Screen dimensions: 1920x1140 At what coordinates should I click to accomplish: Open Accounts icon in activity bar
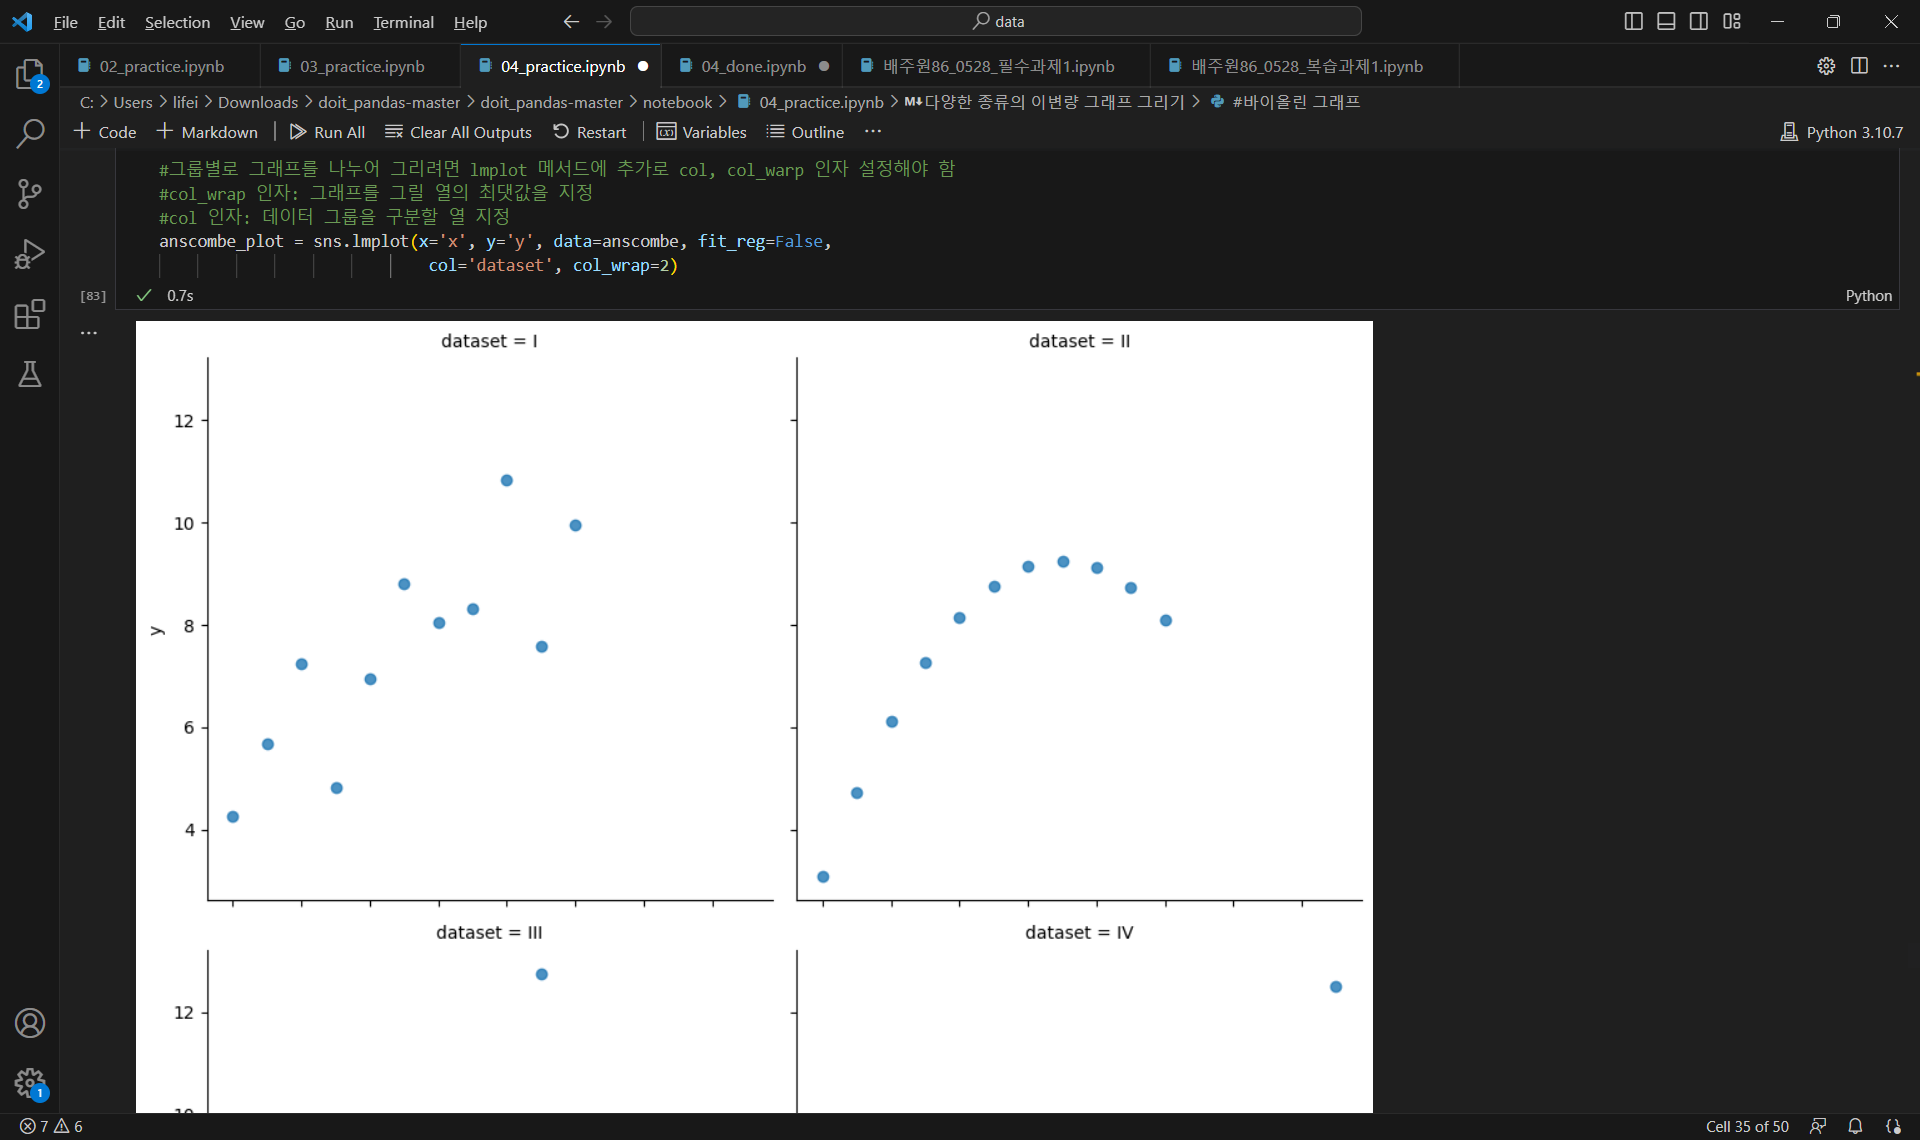coord(30,1023)
